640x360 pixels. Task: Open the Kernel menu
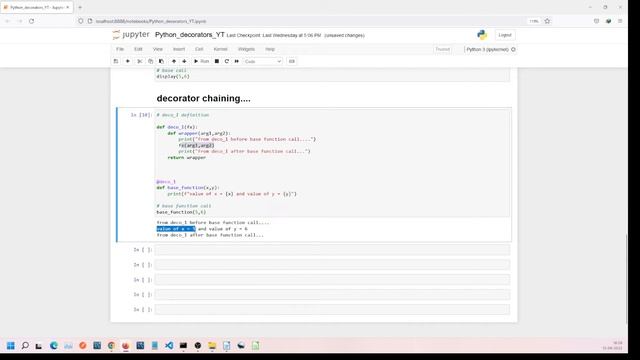click(220, 49)
